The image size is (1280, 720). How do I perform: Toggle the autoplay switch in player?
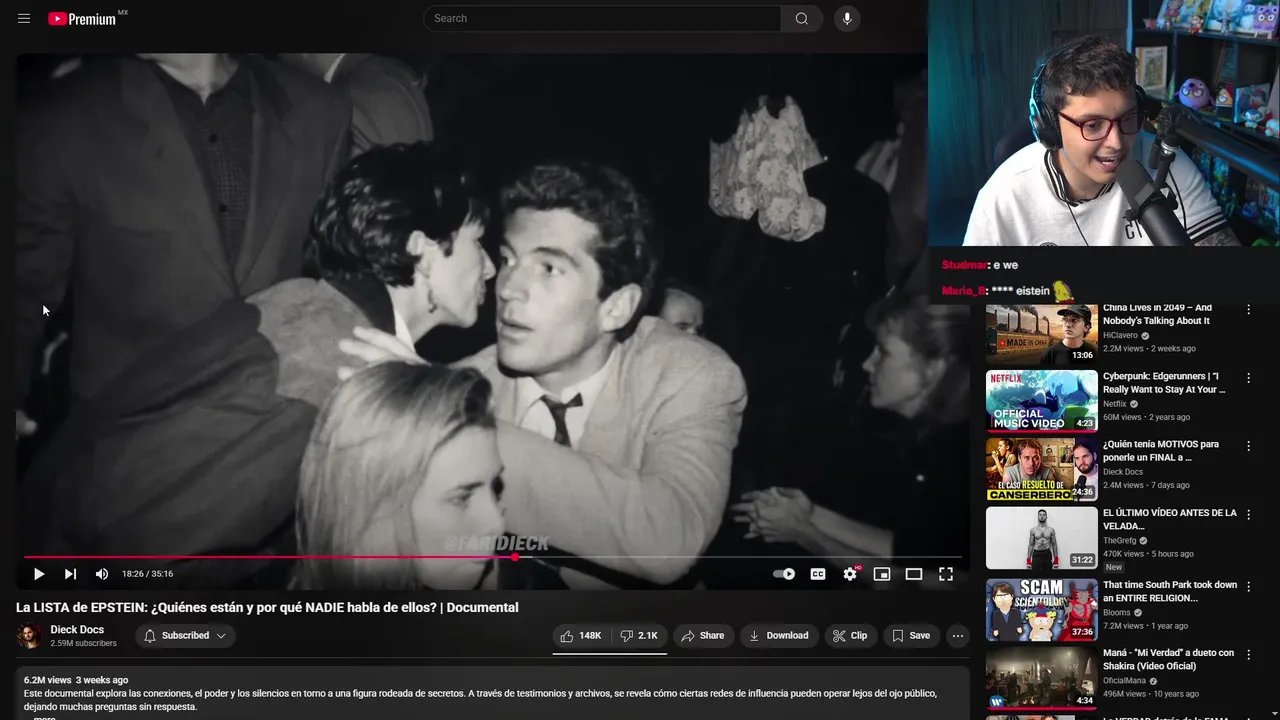784,574
